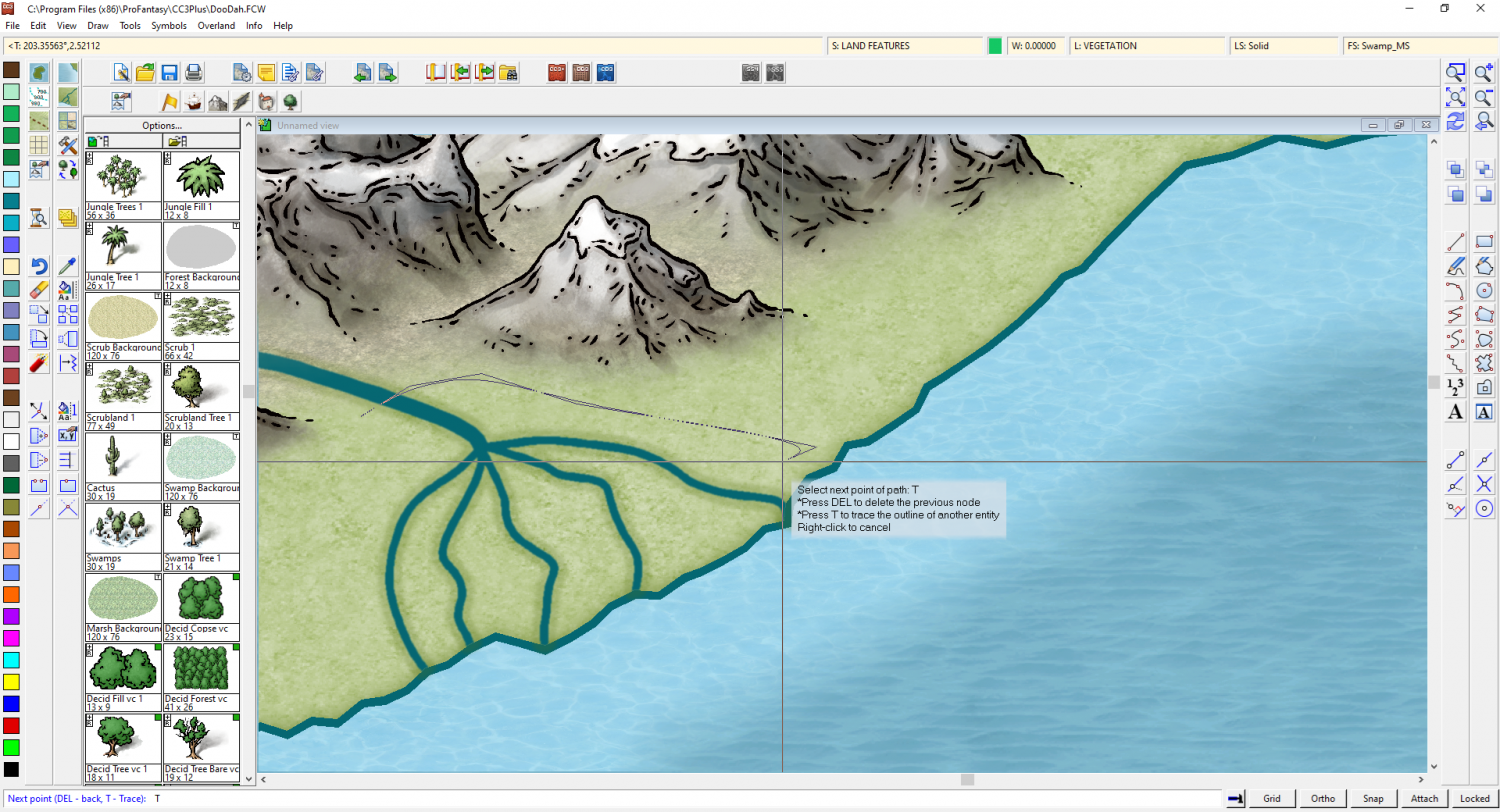The height and width of the screenshot is (812, 1500).
Task: Open the File menu
Action: click(x=12, y=25)
